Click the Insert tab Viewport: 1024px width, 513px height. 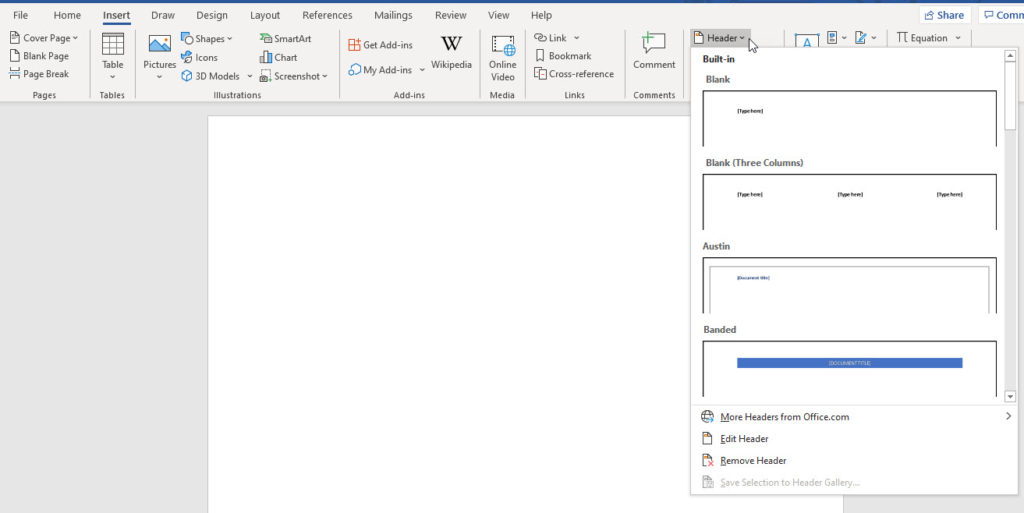click(x=116, y=15)
